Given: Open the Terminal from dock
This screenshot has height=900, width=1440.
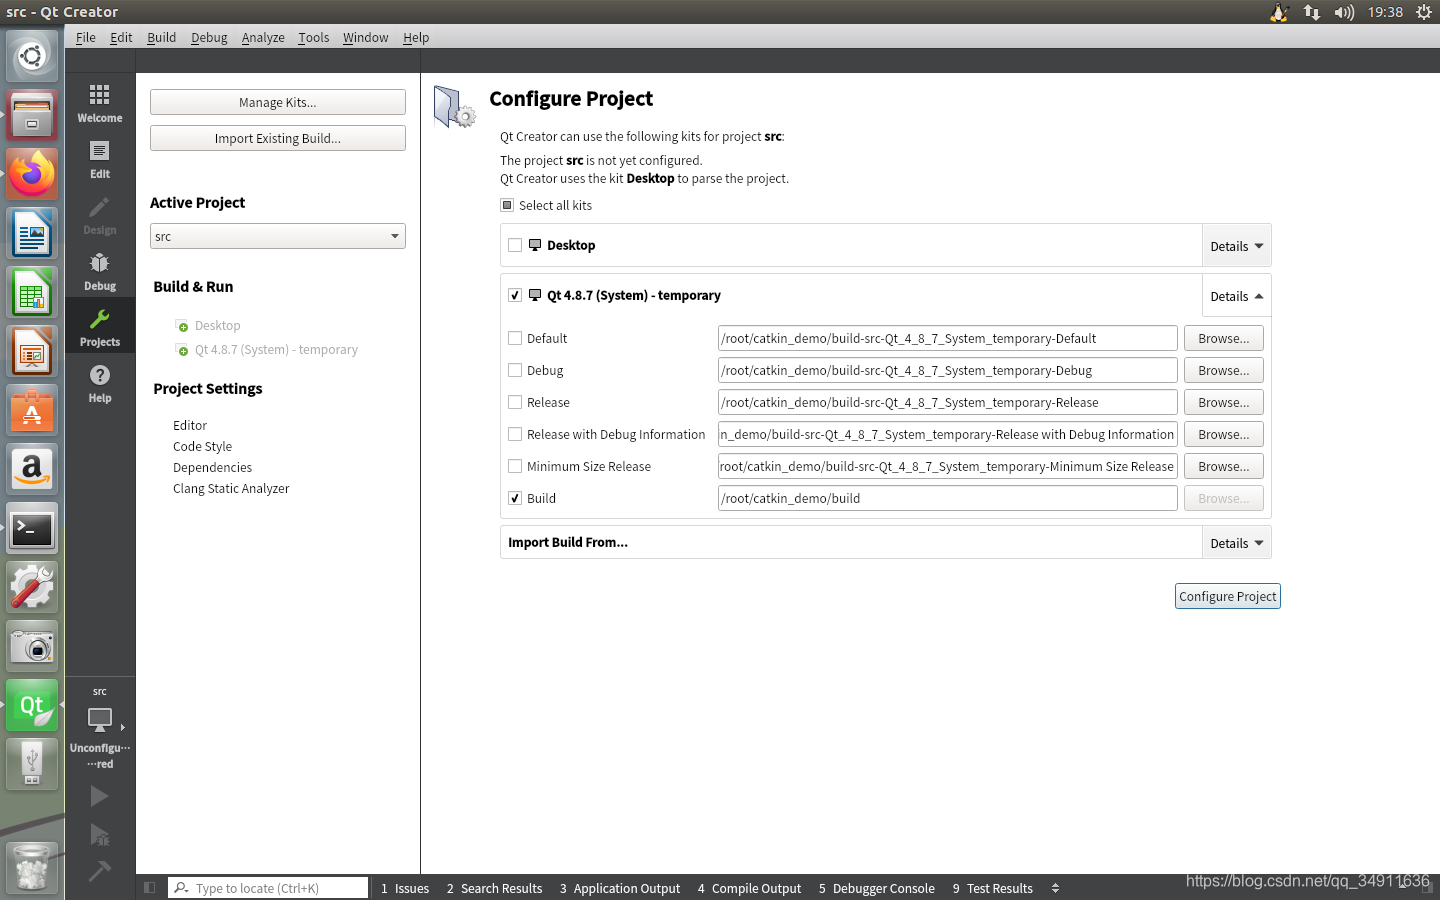Looking at the screenshot, I should [x=32, y=529].
